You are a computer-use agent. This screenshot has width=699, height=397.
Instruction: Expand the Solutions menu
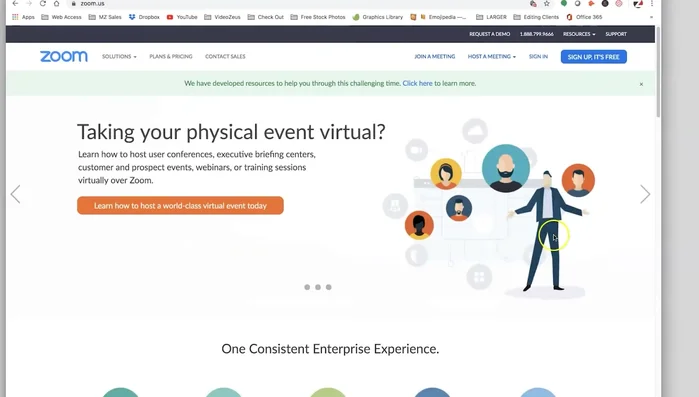(x=119, y=57)
